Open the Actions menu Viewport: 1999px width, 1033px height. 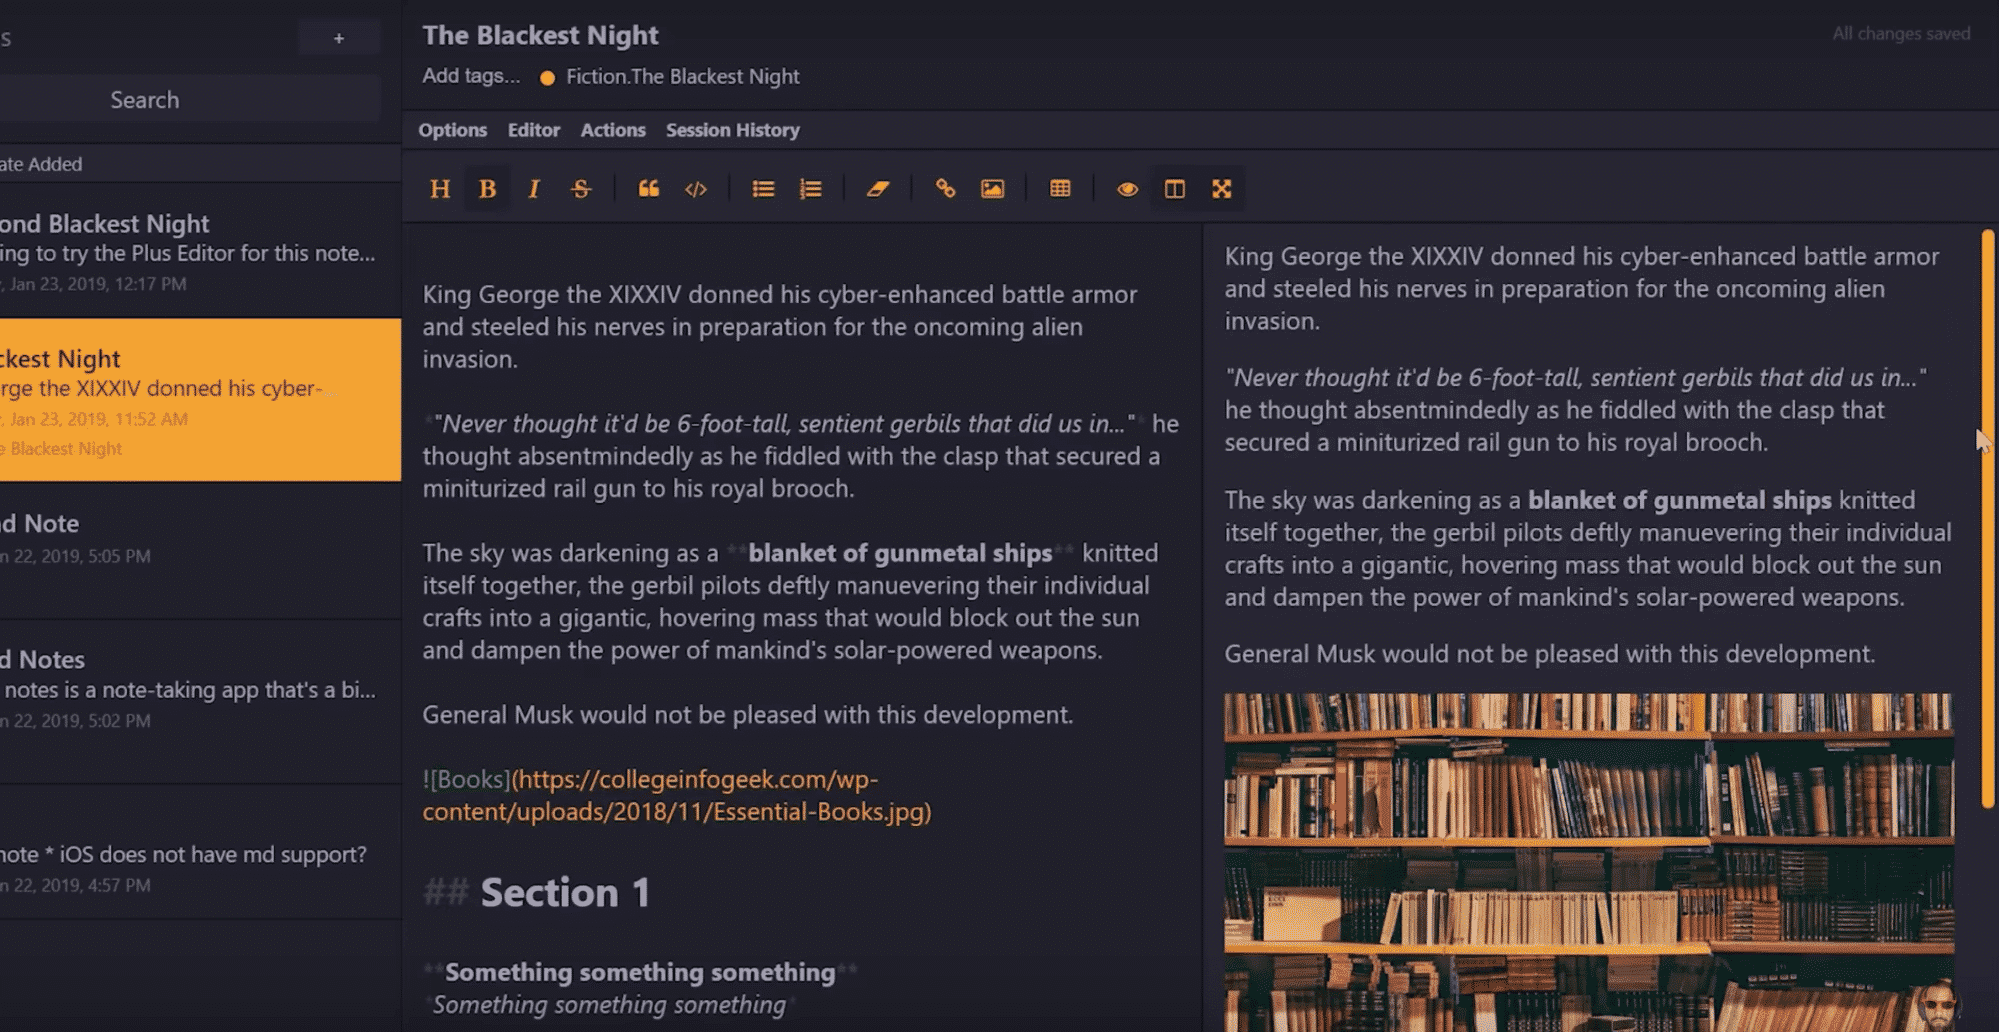tap(612, 129)
